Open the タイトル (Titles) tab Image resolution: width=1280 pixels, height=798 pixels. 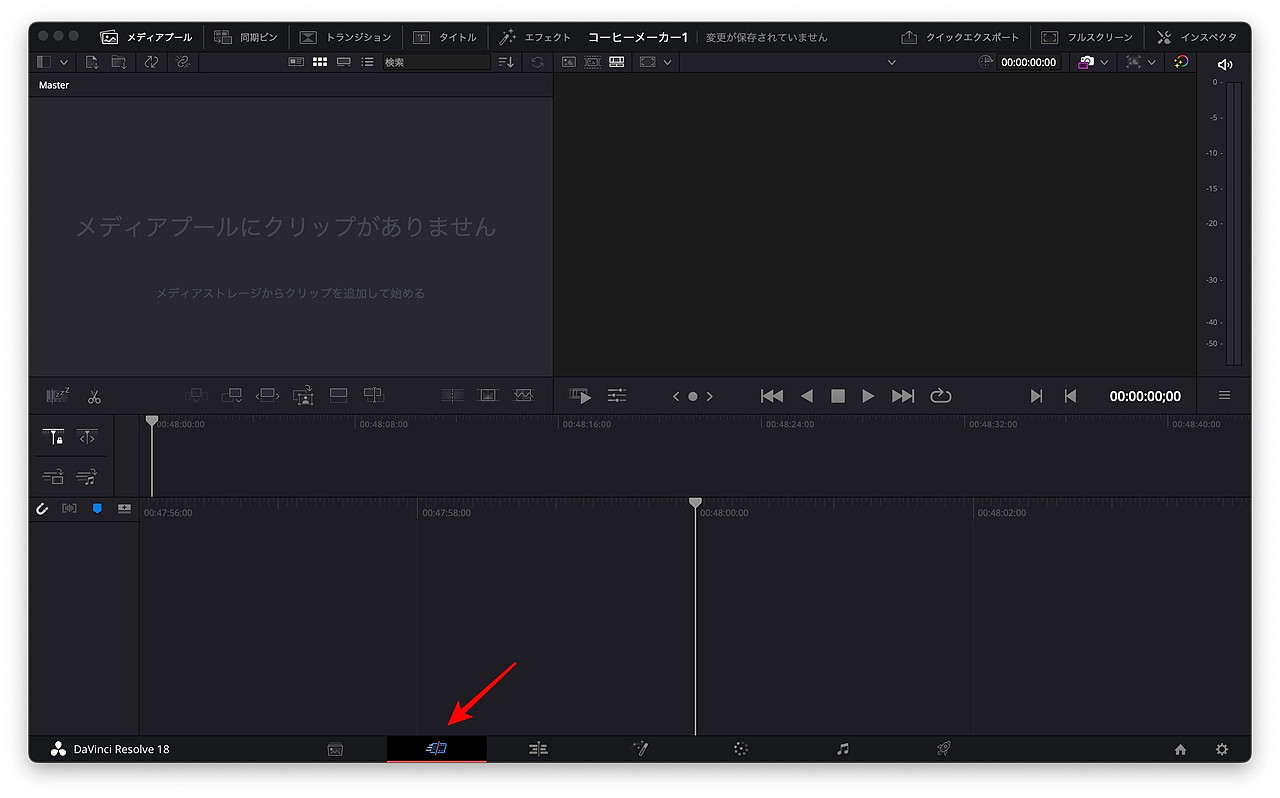pos(445,37)
